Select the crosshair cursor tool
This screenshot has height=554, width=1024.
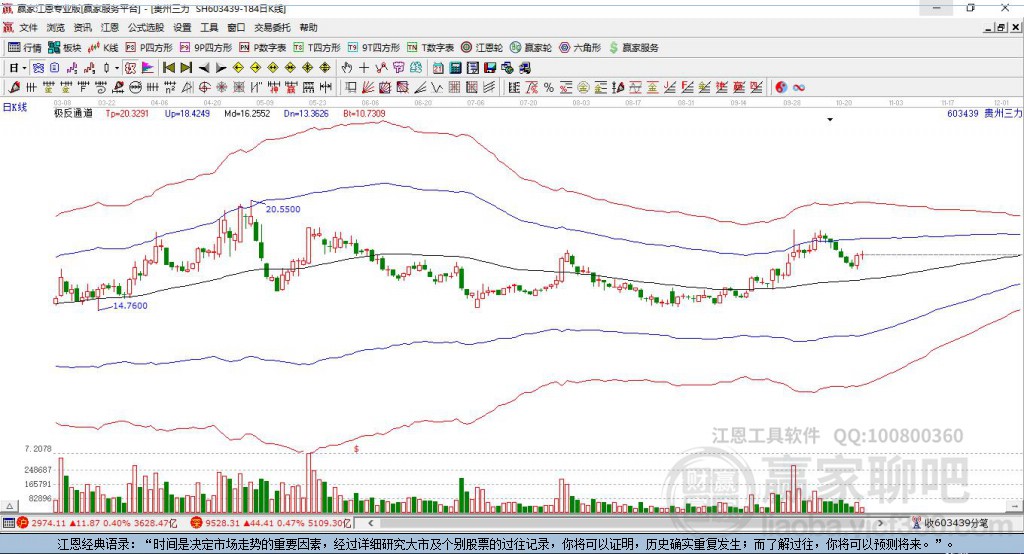tap(364, 68)
